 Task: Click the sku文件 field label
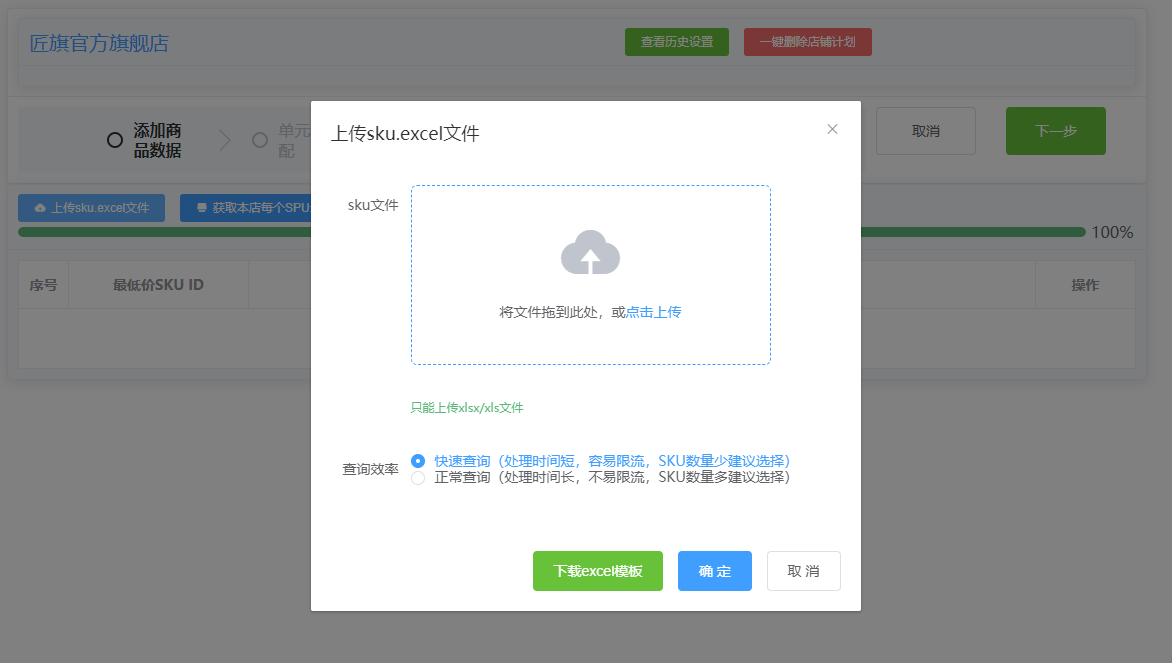373,205
